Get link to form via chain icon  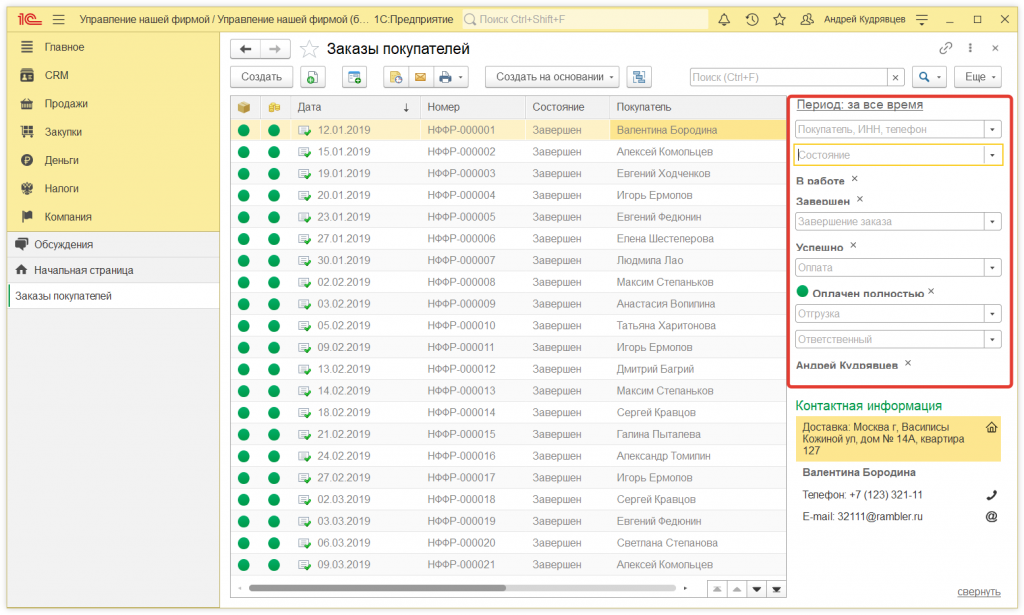(945, 48)
